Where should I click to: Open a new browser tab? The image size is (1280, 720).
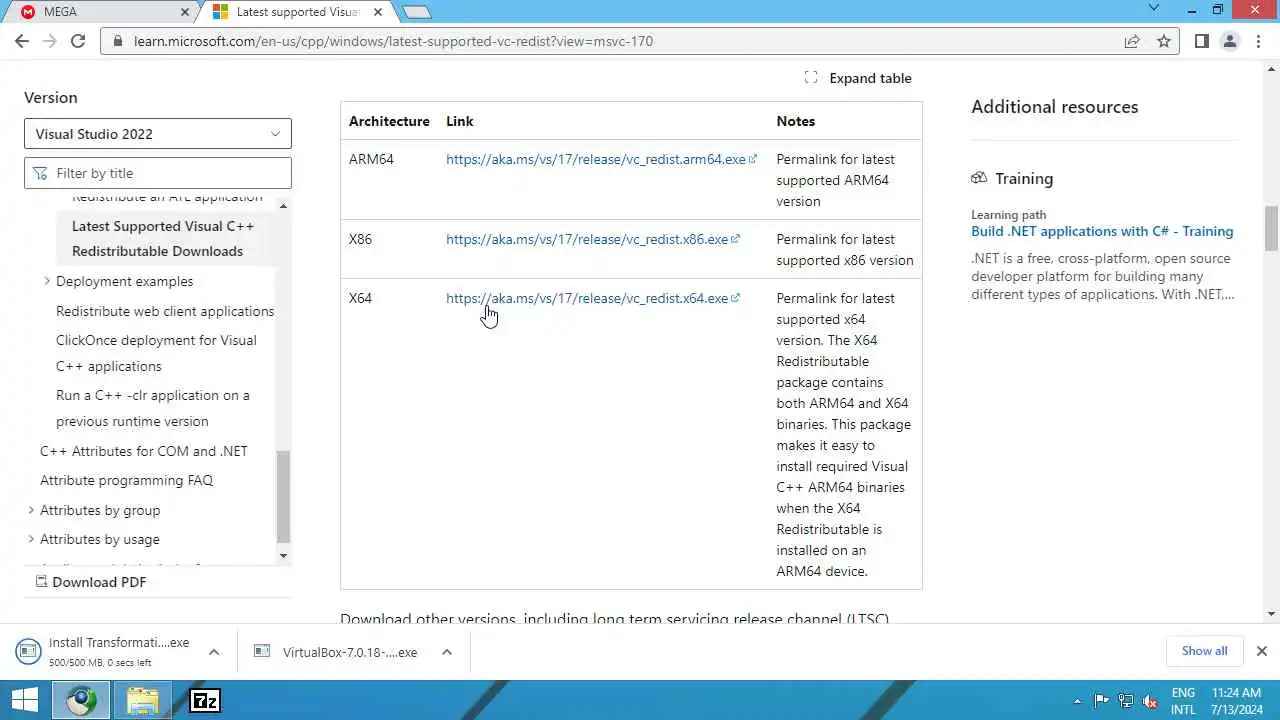pyautogui.click(x=416, y=12)
